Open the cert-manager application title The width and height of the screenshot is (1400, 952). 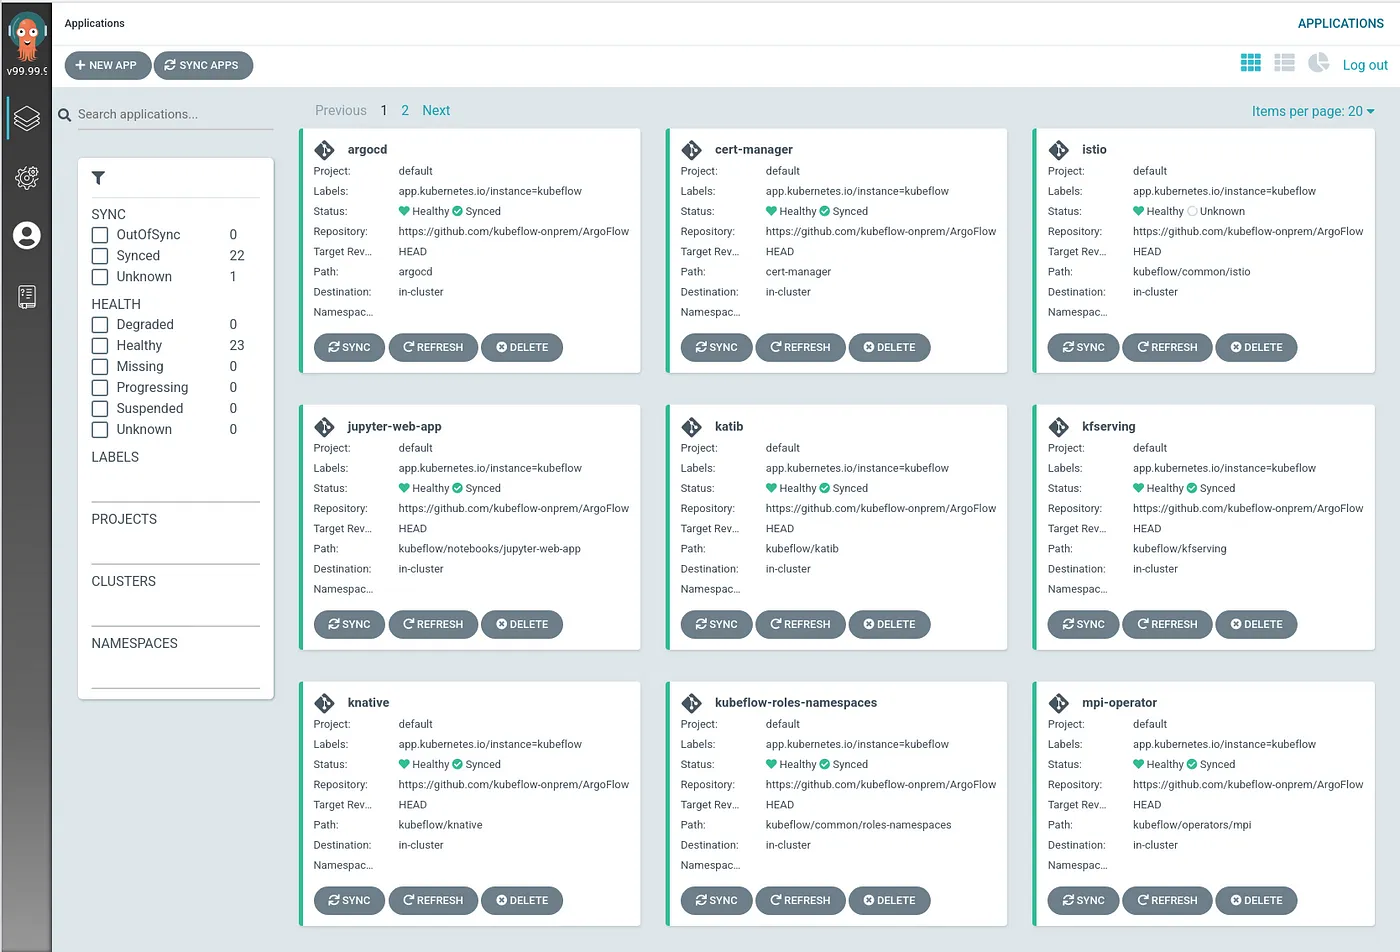(x=754, y=150)
